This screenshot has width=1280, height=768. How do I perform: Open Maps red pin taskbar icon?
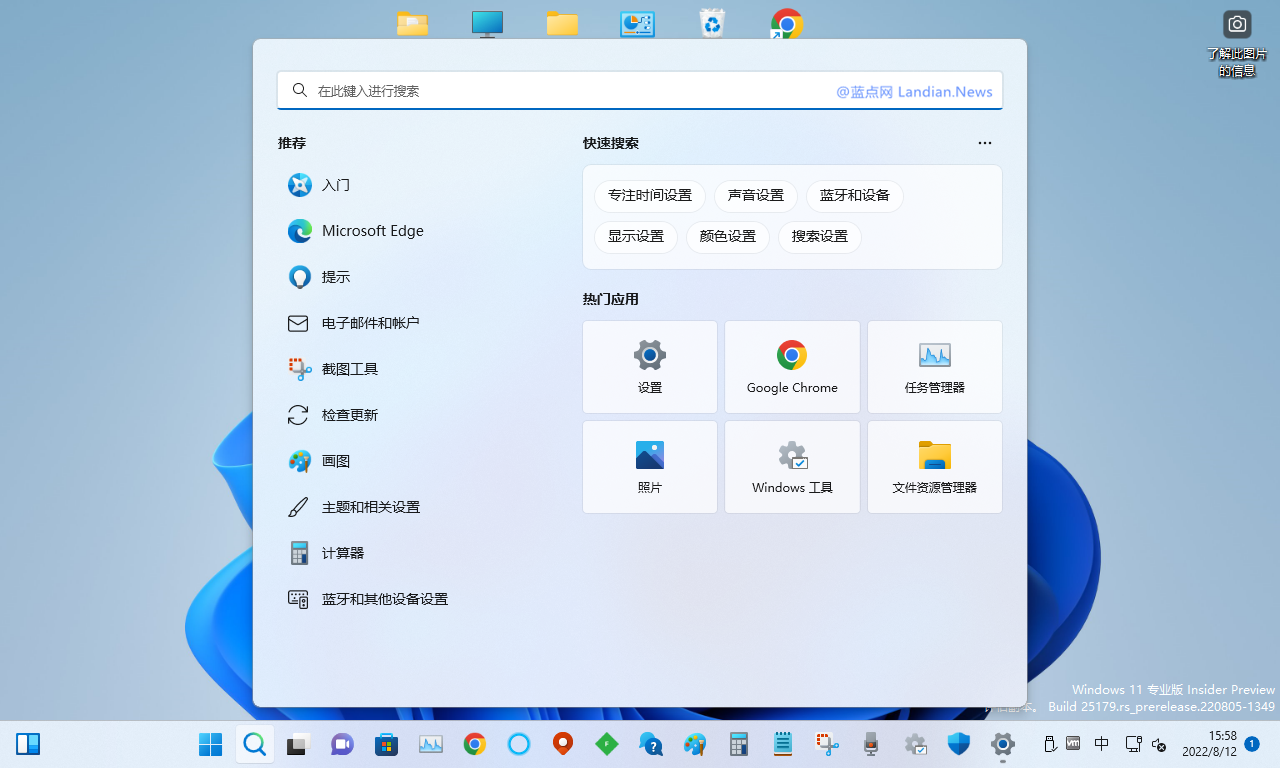click(563, 744)
